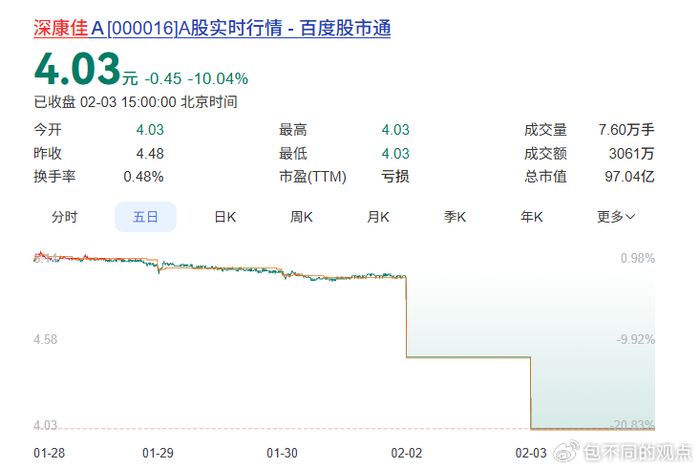This screenshot has width=700, height=470.
Task: Click the 最低 label
Action: (293, 154)
